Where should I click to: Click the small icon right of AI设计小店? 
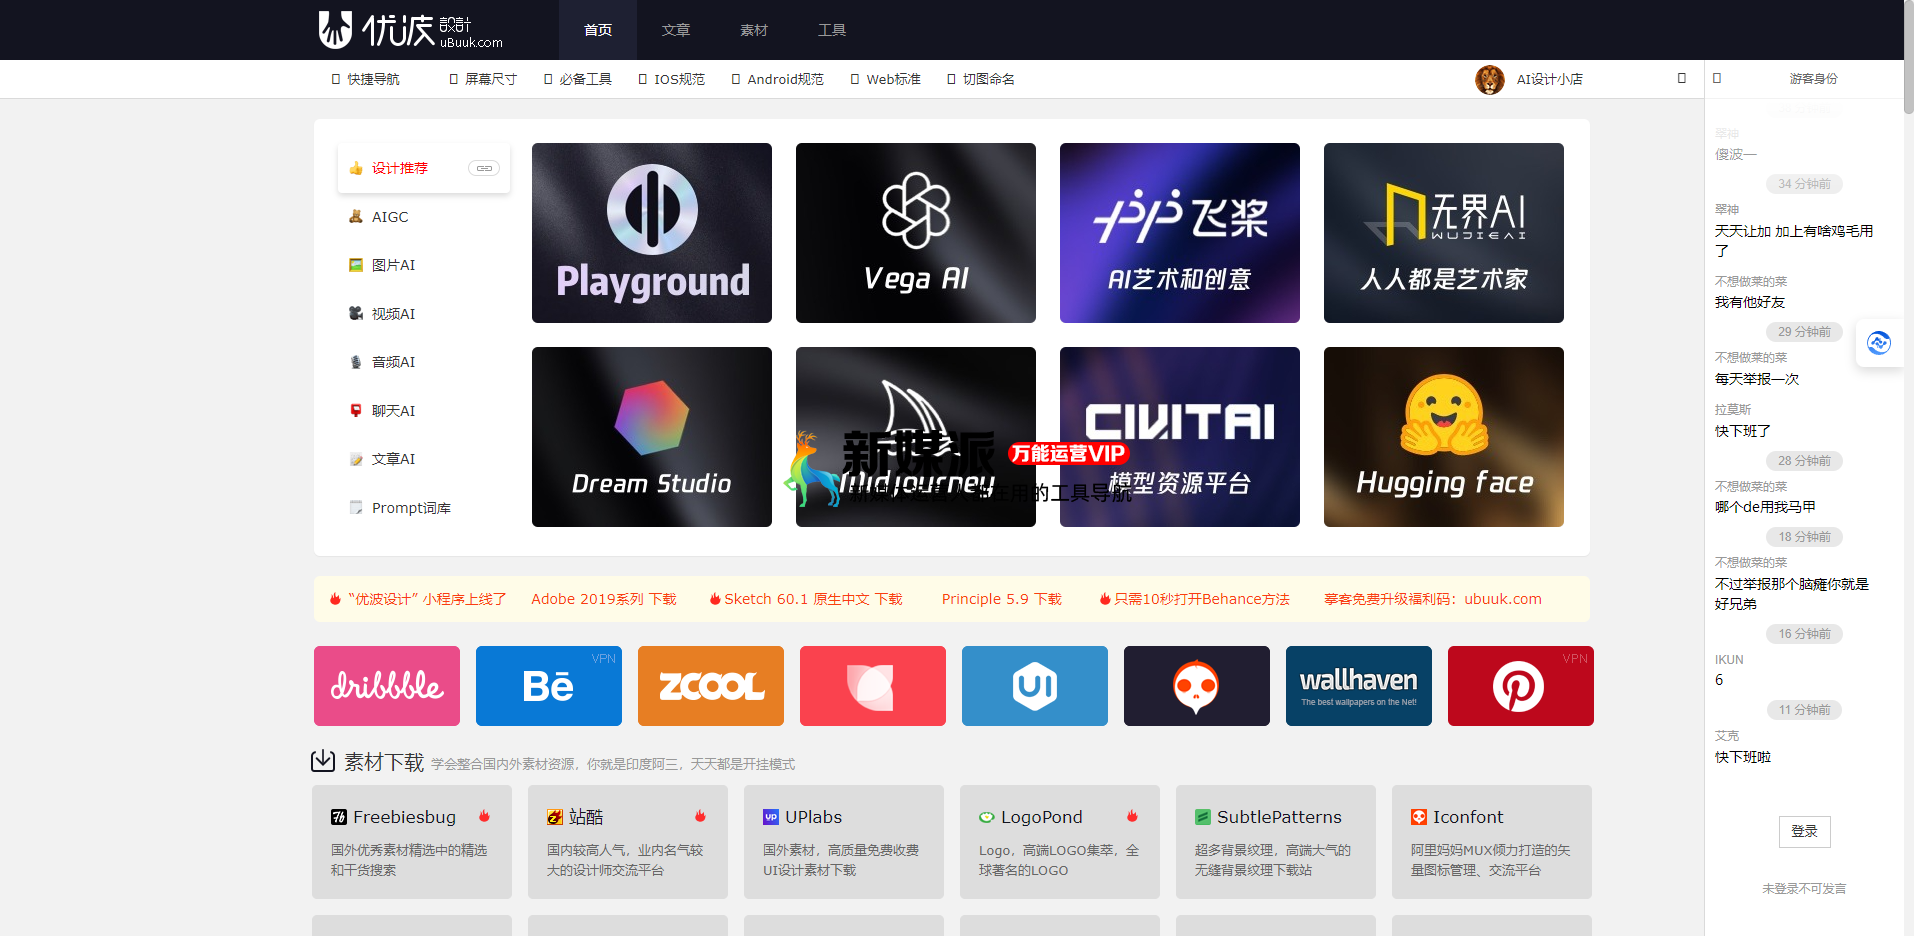point(1682,78)
